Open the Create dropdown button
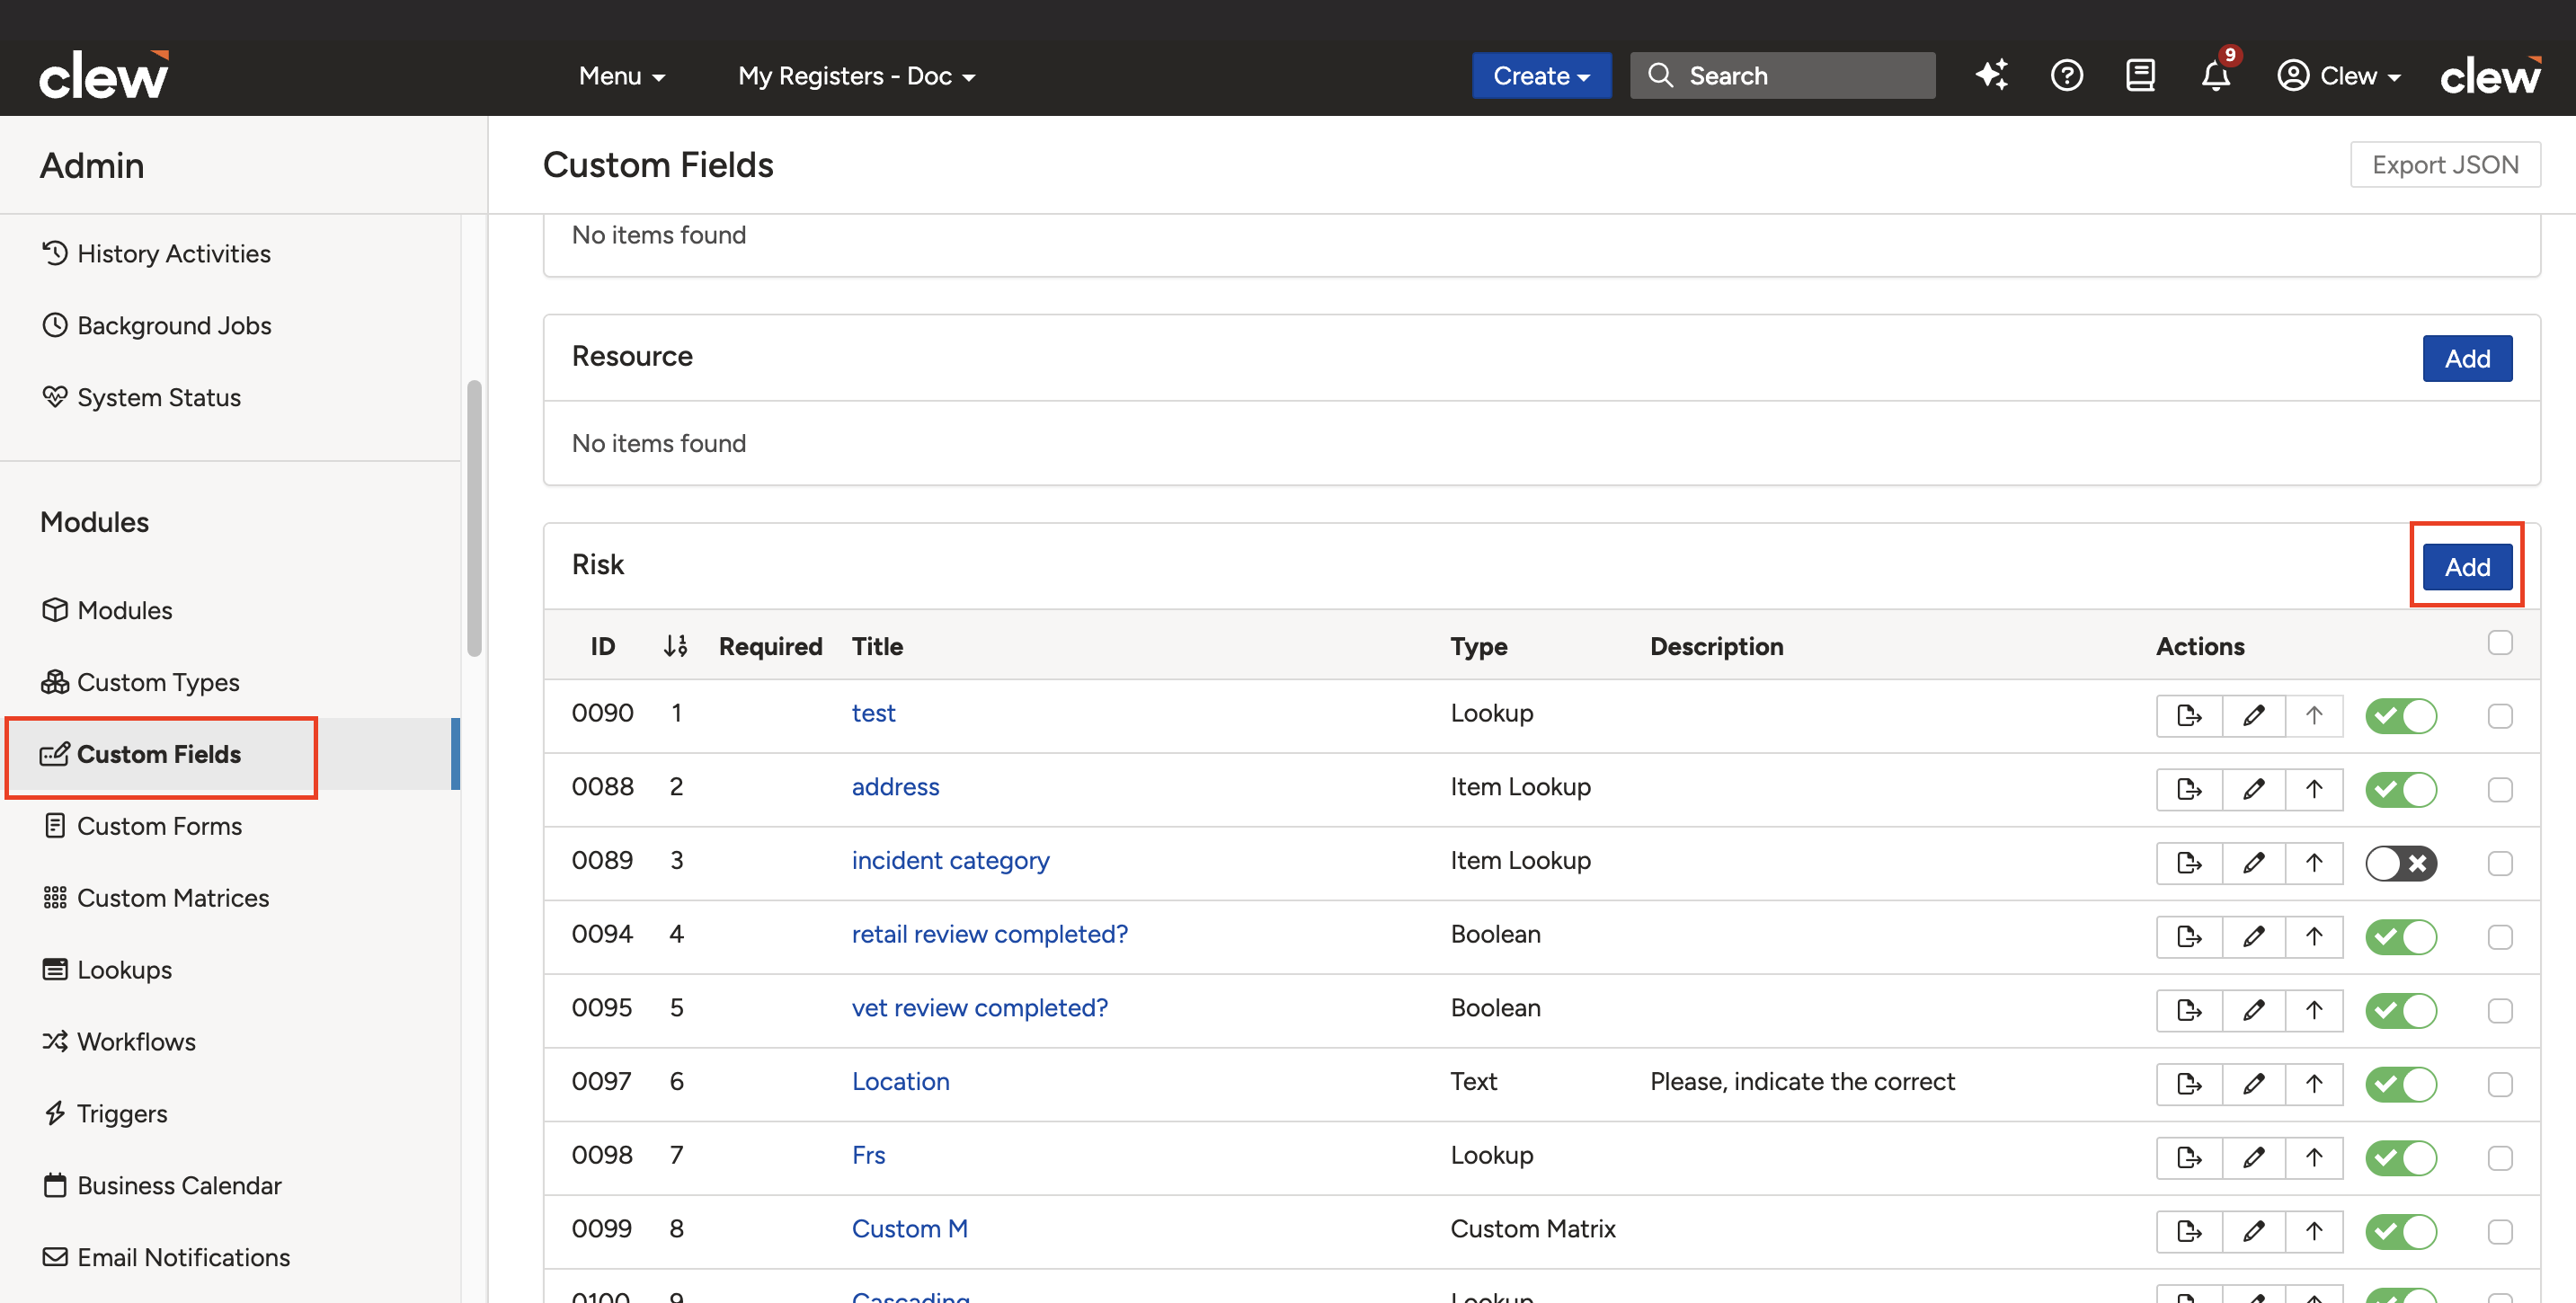Screen dimensions: 2576x1303 (x=1541, y=75)
